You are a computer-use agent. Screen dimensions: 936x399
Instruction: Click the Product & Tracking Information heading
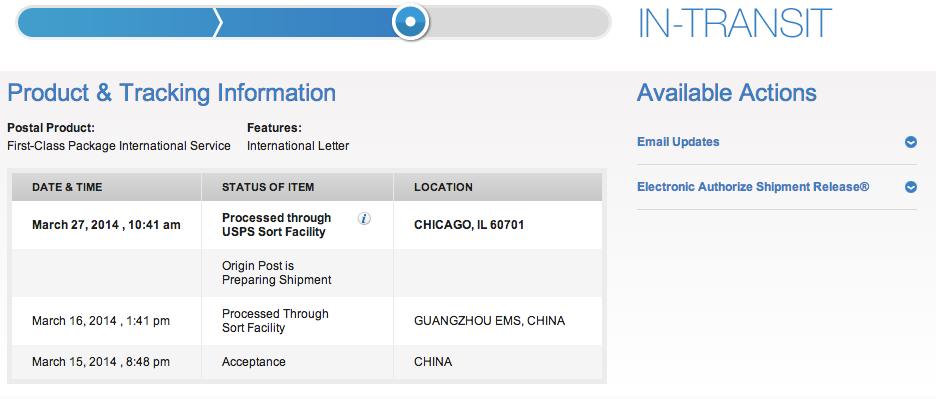pyautogui.click(x=171, y=94)
